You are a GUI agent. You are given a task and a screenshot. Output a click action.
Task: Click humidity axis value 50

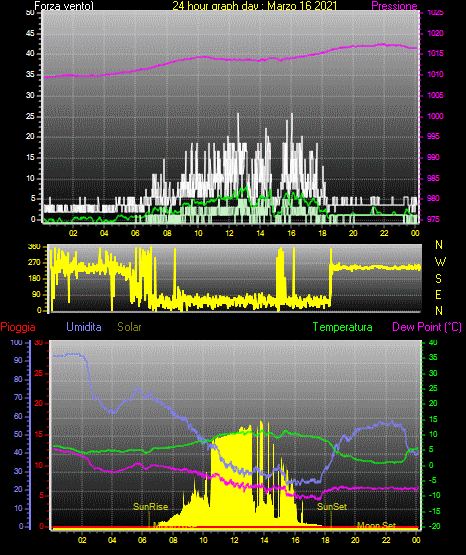pos(18,434)
